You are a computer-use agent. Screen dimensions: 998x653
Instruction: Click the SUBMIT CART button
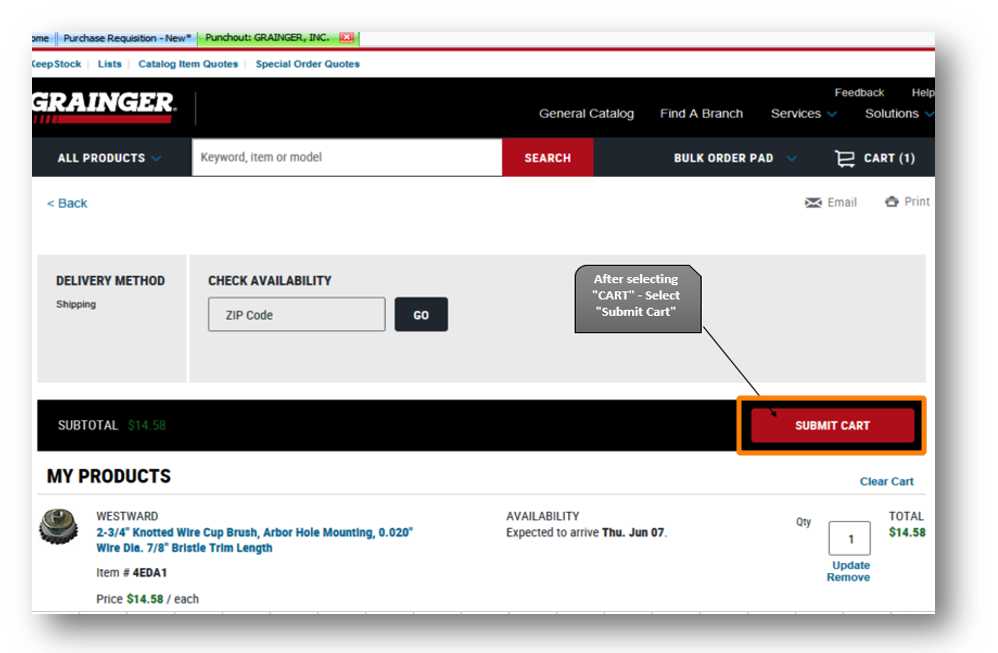point(832,425)
